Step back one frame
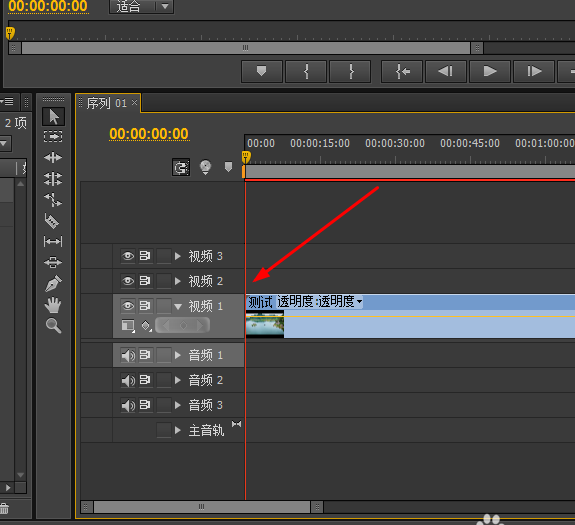Viewport: 575px width, 525px height. point(446,71)
